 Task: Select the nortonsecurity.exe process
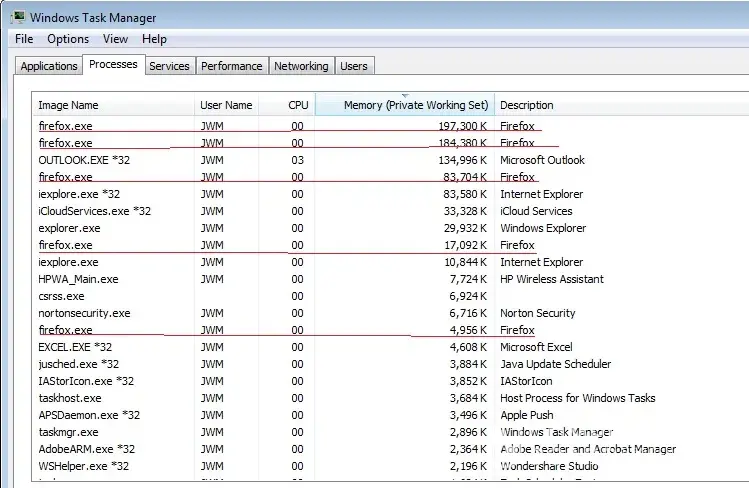[84, 313]
